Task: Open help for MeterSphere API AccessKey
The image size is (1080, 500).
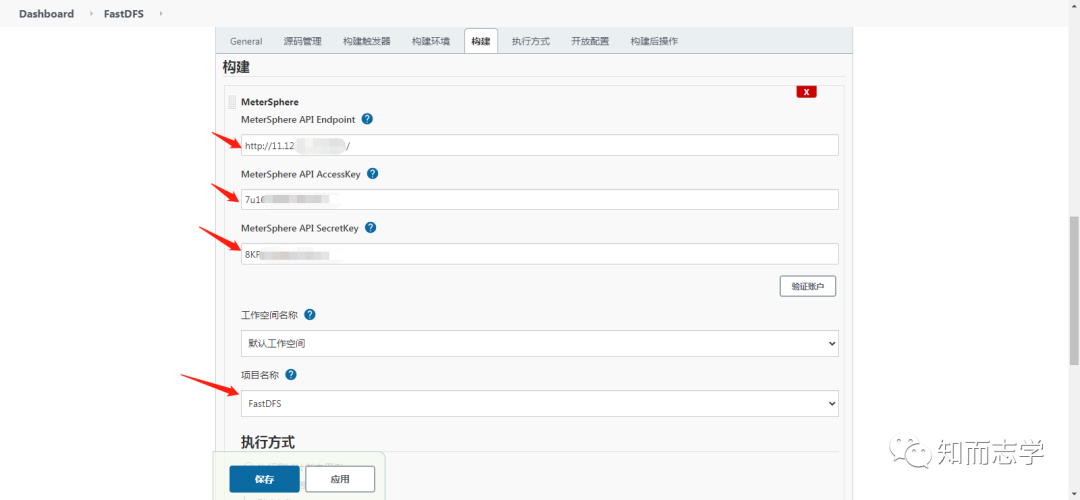Action: coord(373,174)
